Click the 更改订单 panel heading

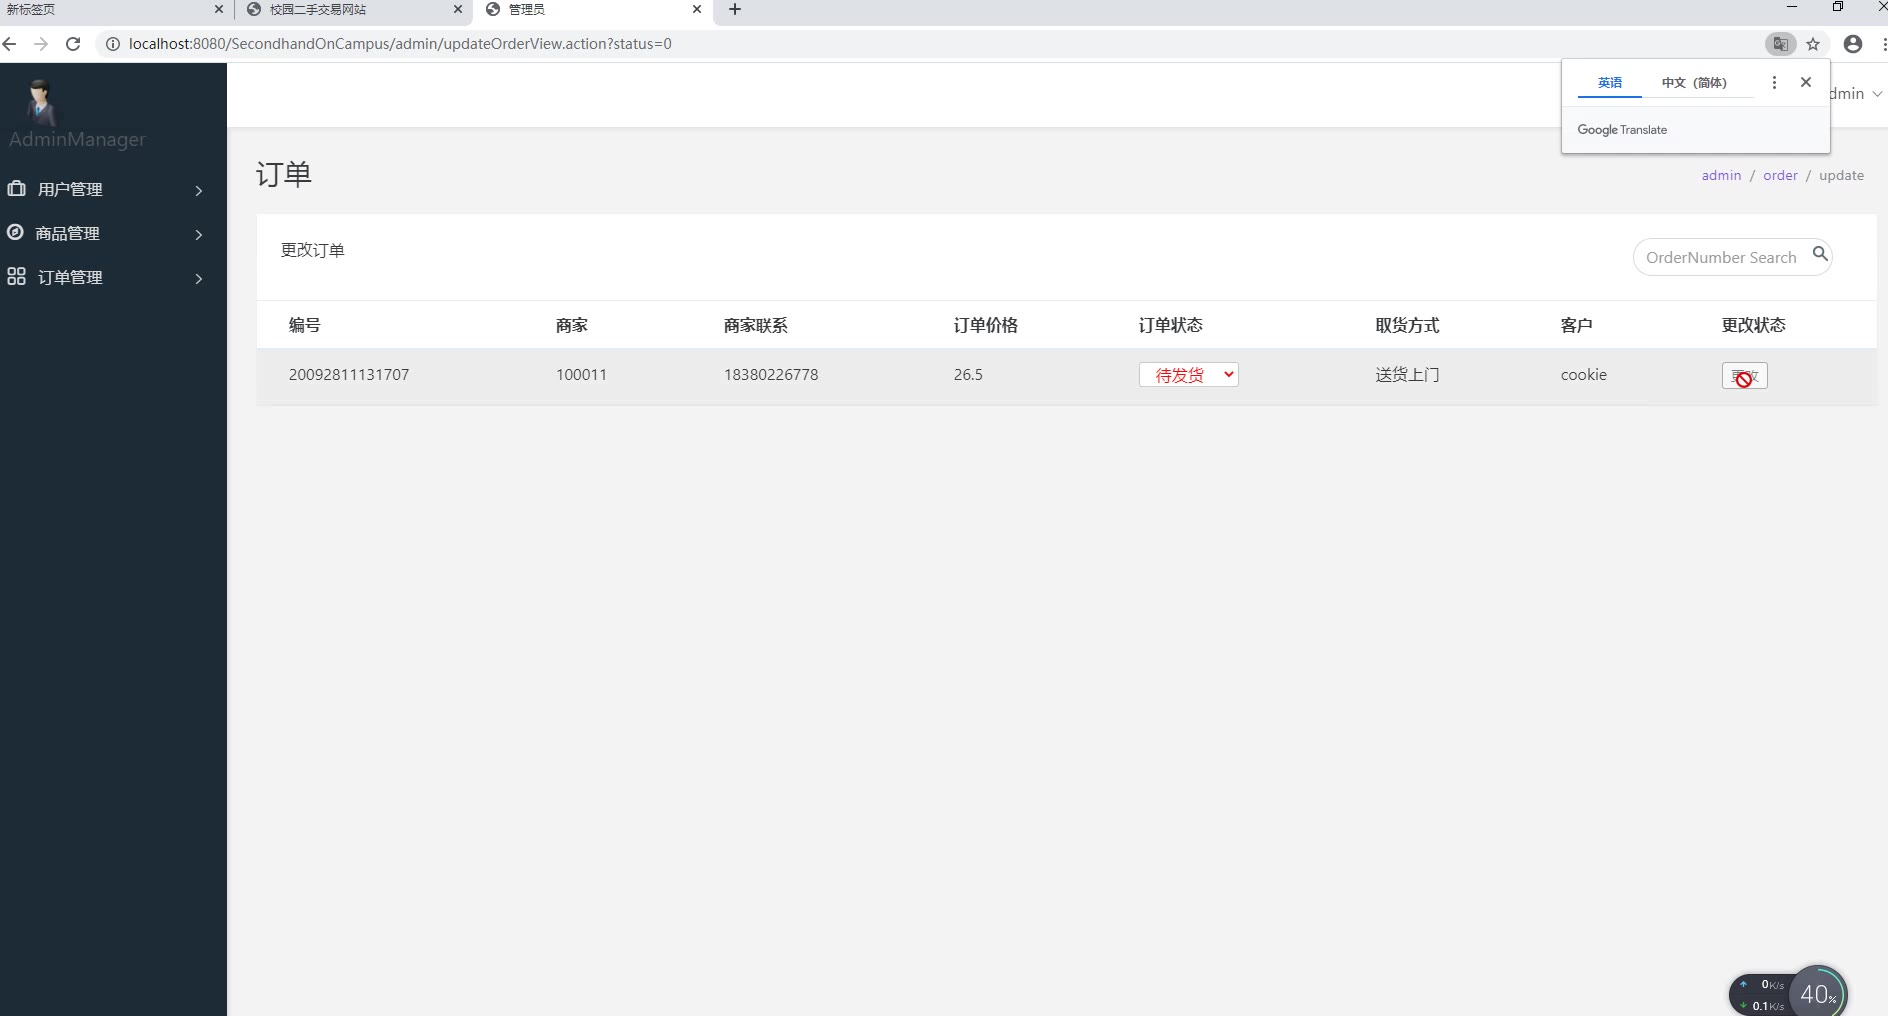click(313, 250)
